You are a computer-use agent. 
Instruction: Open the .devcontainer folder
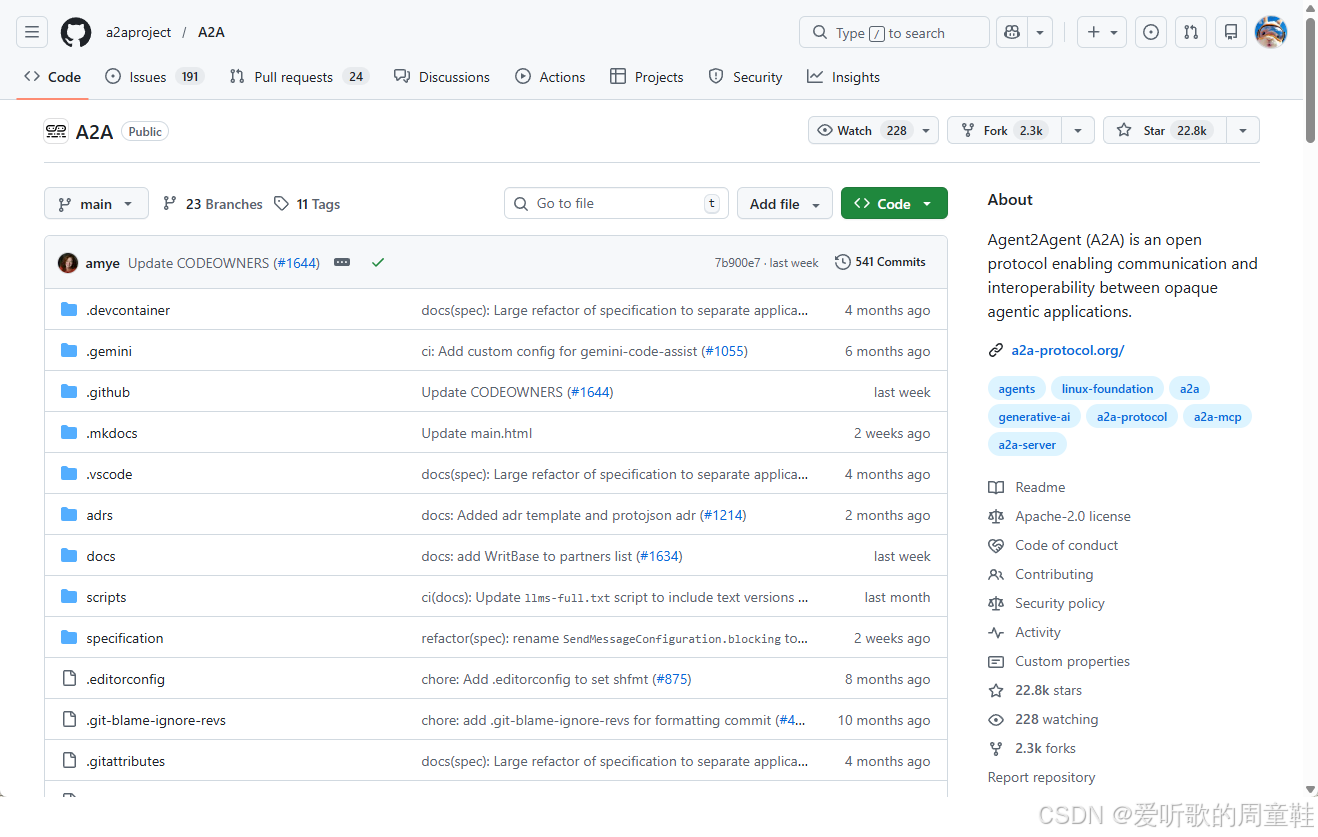tap(128, 310)
